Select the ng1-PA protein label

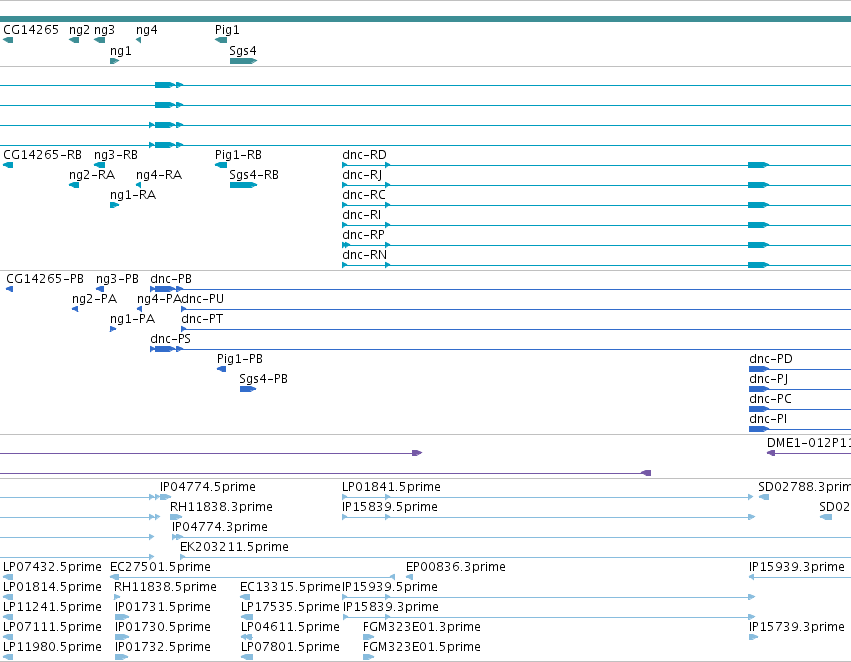(x=132, y=319)
